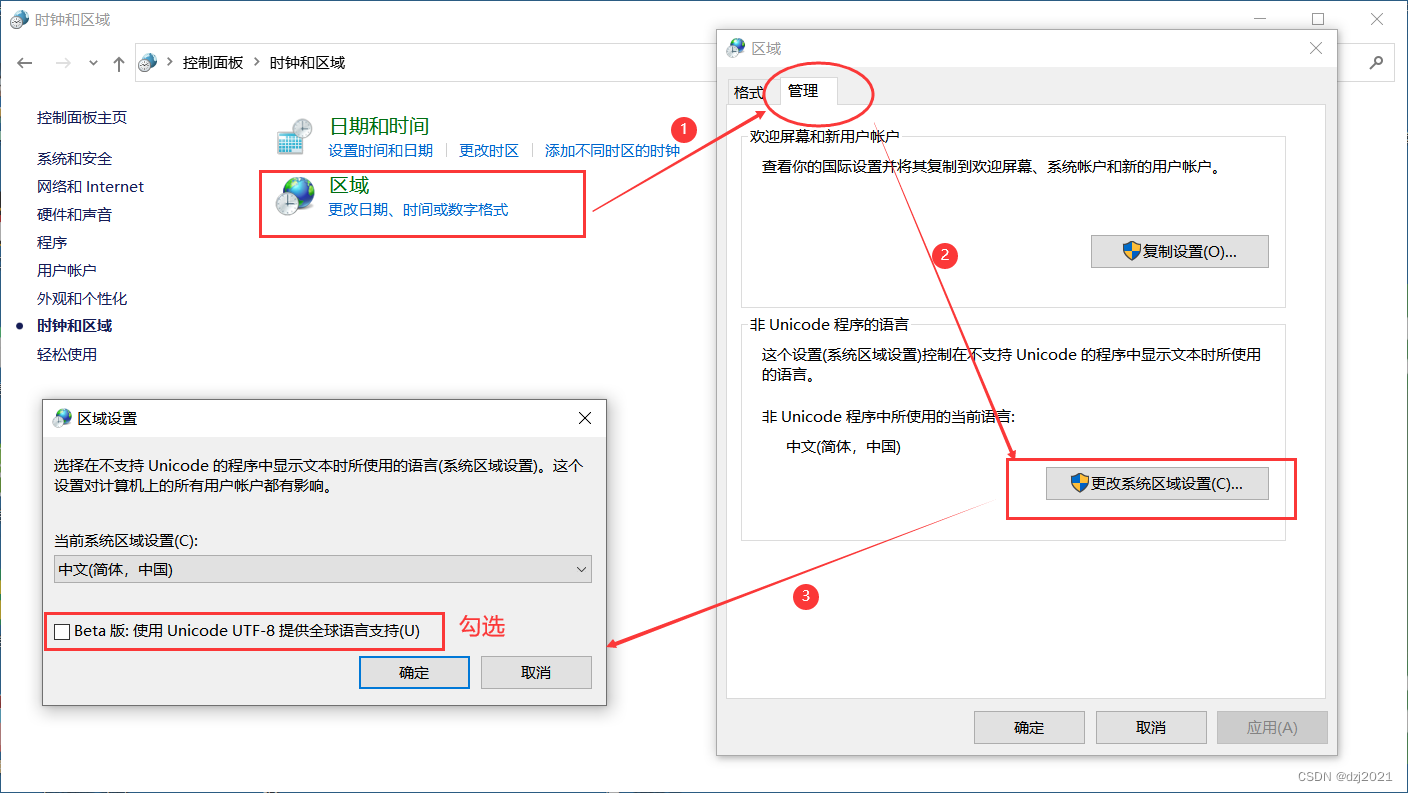
Task: Click the back arrow in navigation bar
Action: [24, 62]
